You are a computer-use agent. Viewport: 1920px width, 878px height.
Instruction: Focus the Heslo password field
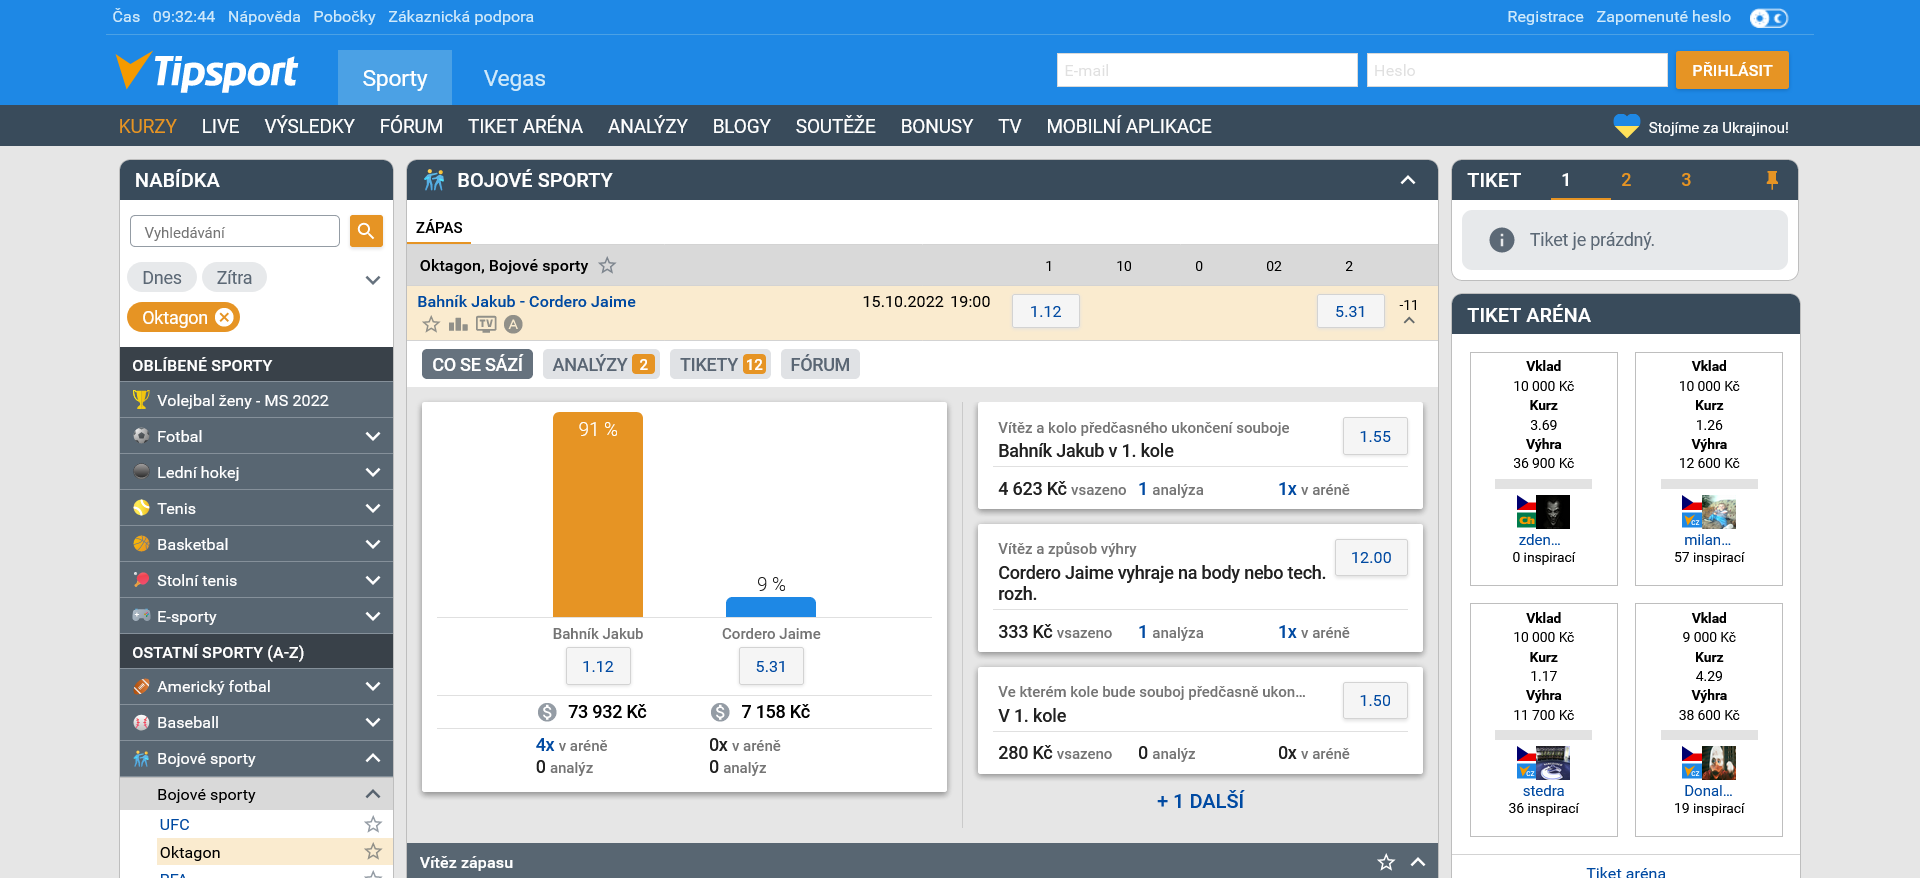[x=1517, y=70]
